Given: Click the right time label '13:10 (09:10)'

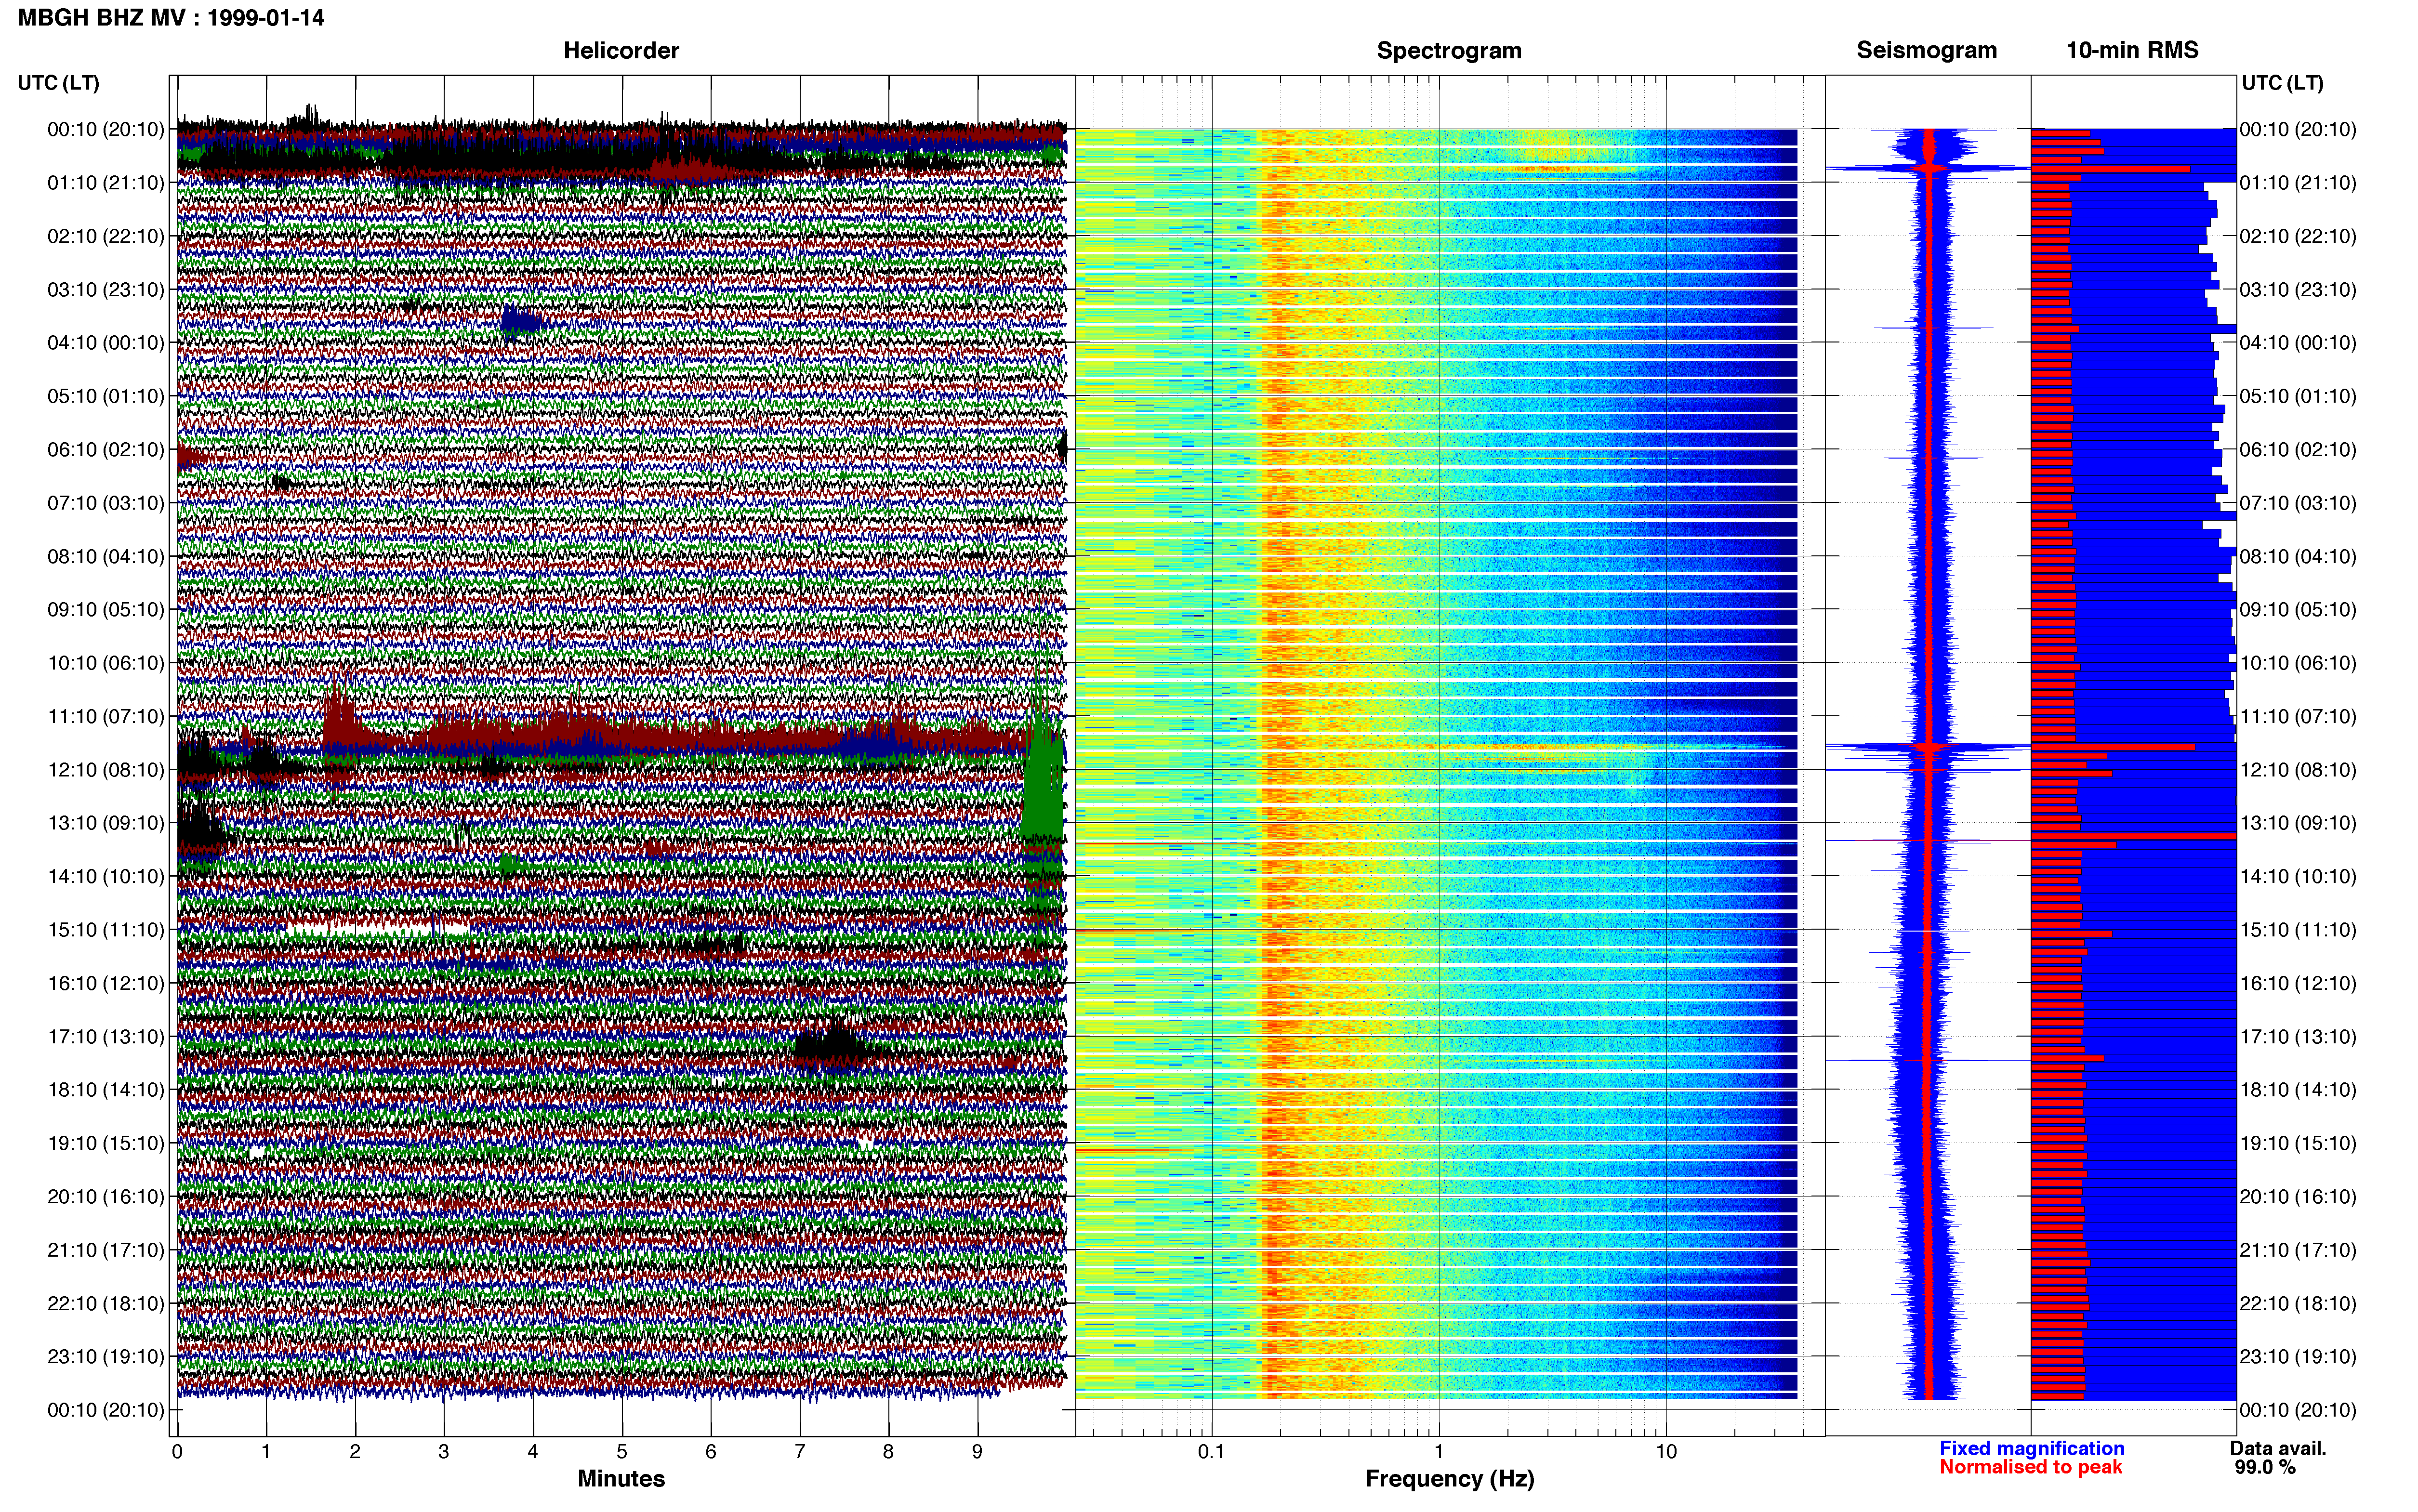Looking at the screenshot, I should coord(2298,823).
